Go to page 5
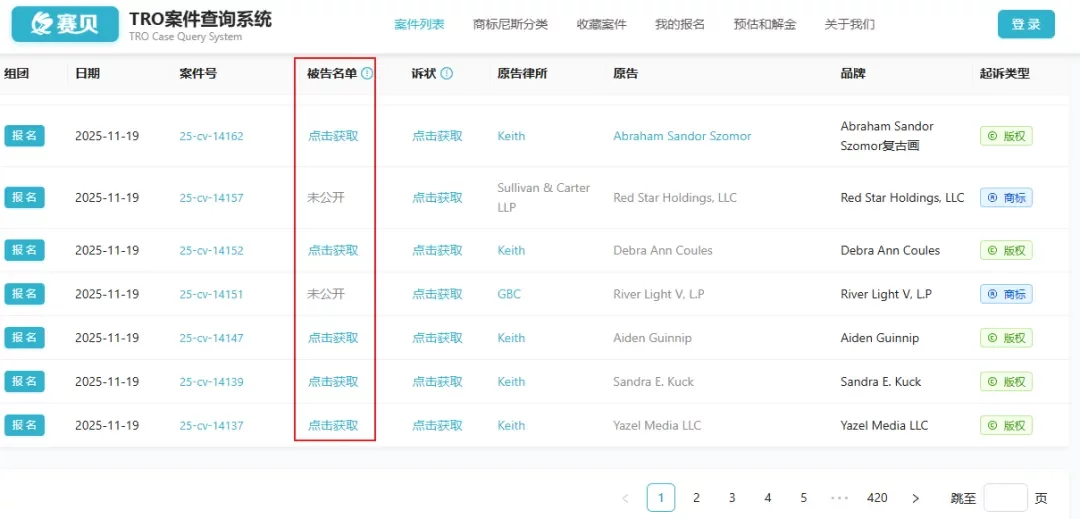Image resolution: width=1080 pixels, height=519 pixels. (804, 498)
